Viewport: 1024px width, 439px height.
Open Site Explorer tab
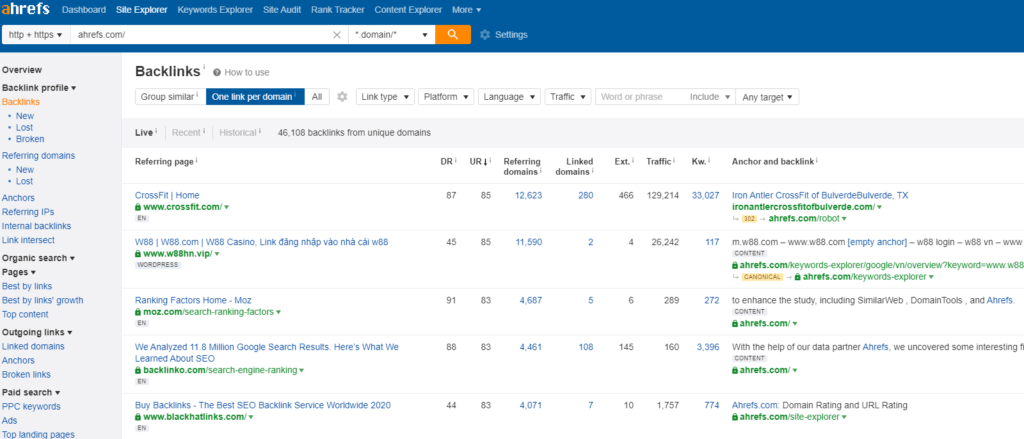coord(142,10)
